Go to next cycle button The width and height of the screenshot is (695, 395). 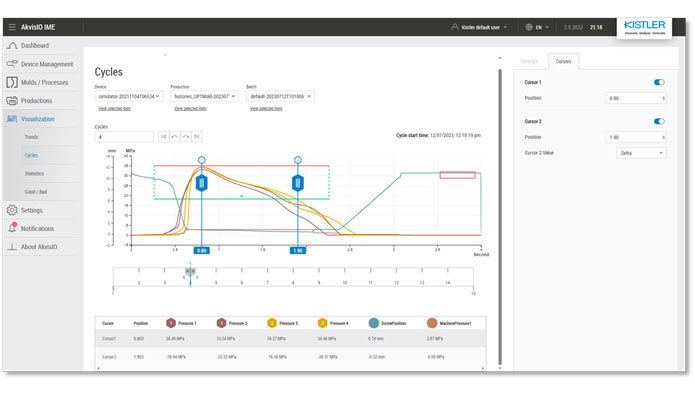(186, 137)
